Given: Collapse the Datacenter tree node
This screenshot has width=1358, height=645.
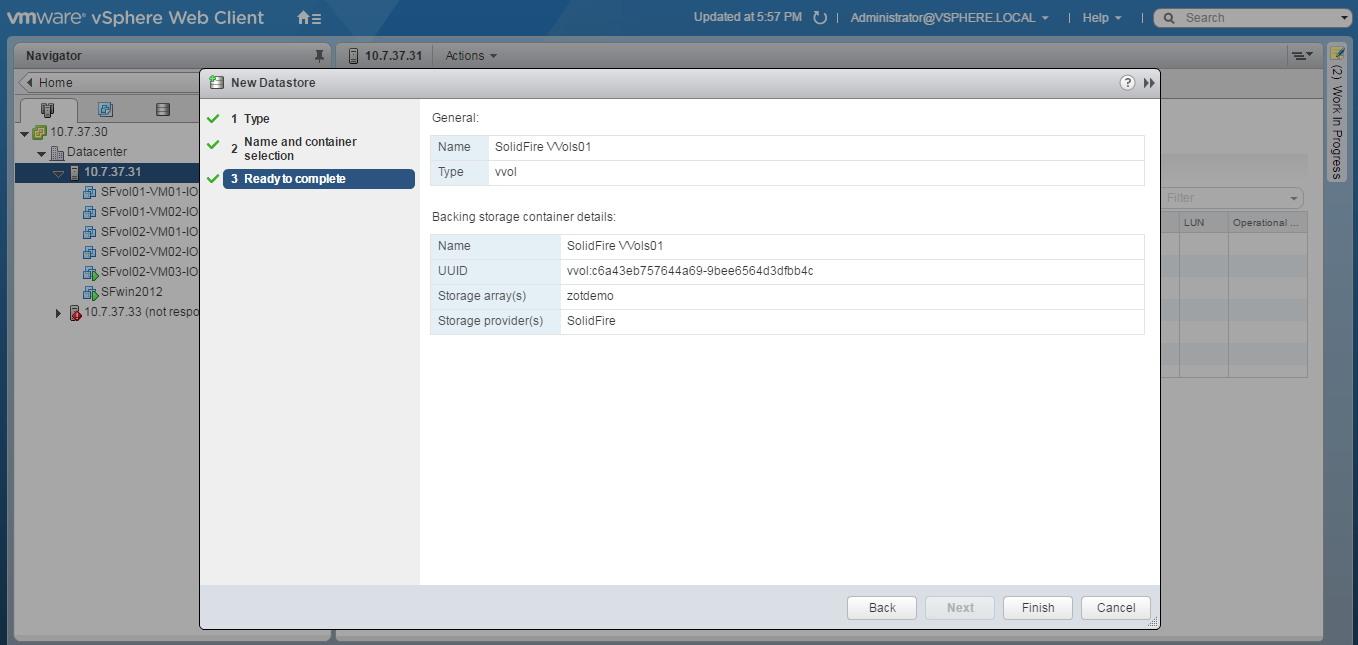Looking at the screenshot, I should (x=42, y=153).
